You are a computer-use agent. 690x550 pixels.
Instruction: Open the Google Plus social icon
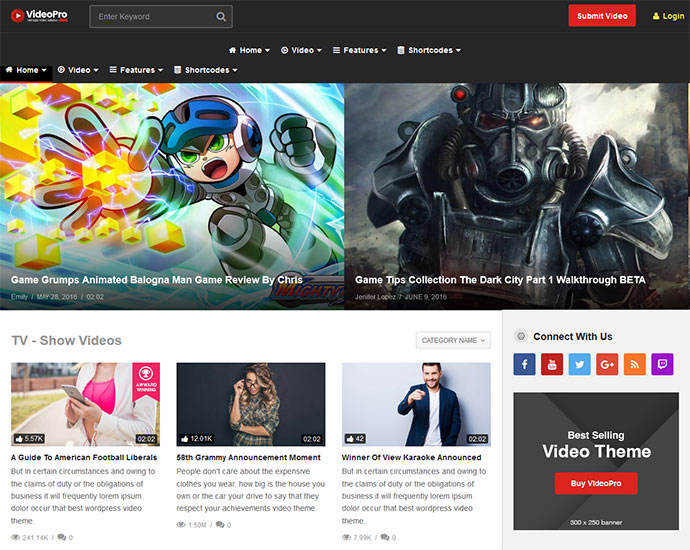[607, 364]
